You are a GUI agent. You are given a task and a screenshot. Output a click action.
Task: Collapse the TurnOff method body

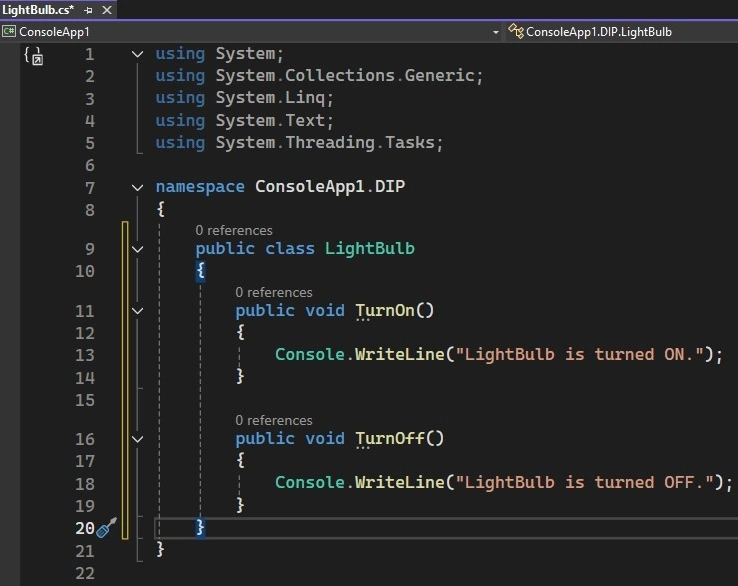[x=137, y=439]
